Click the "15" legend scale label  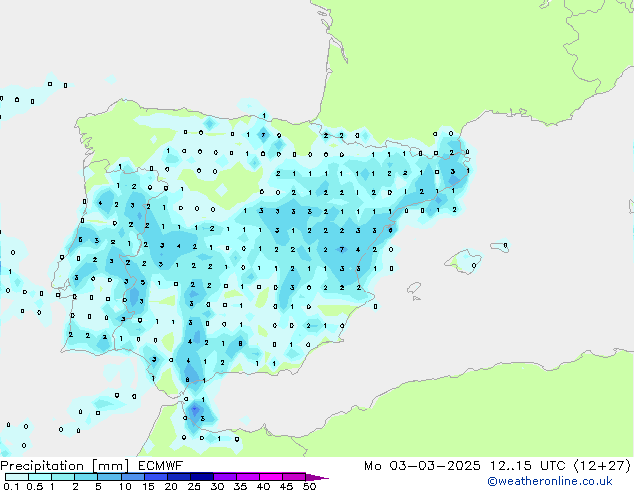[x=148, y=486]
